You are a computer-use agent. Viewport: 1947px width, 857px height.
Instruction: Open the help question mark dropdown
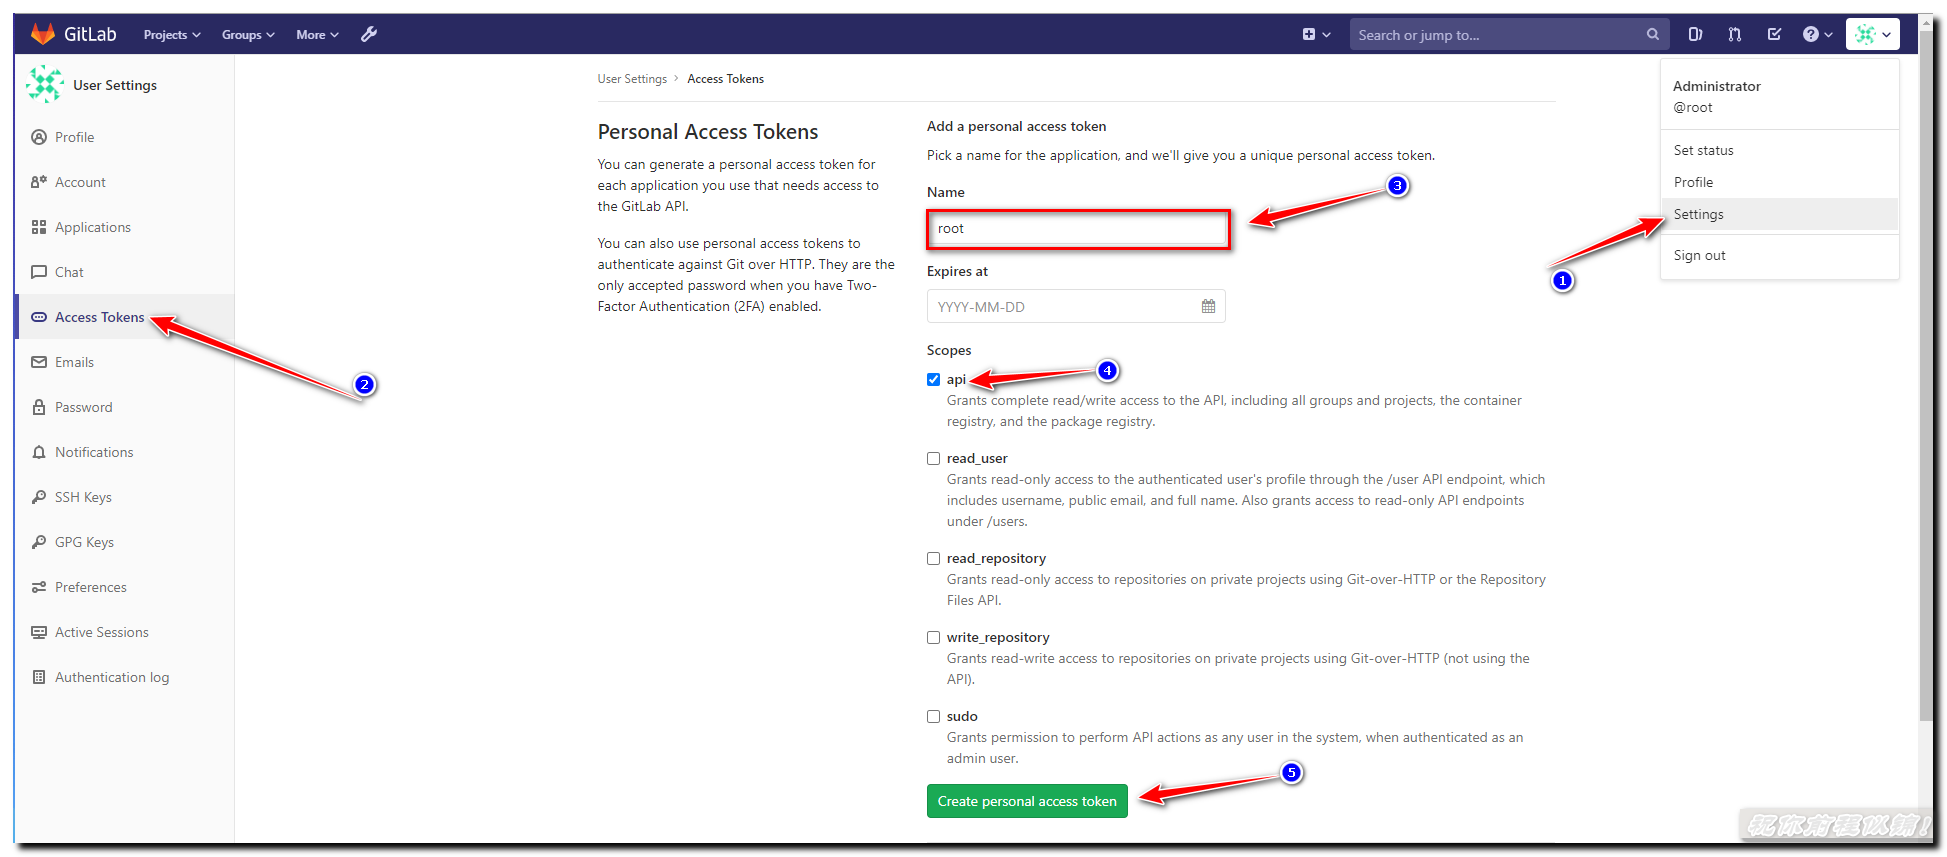pos(1817,34)
